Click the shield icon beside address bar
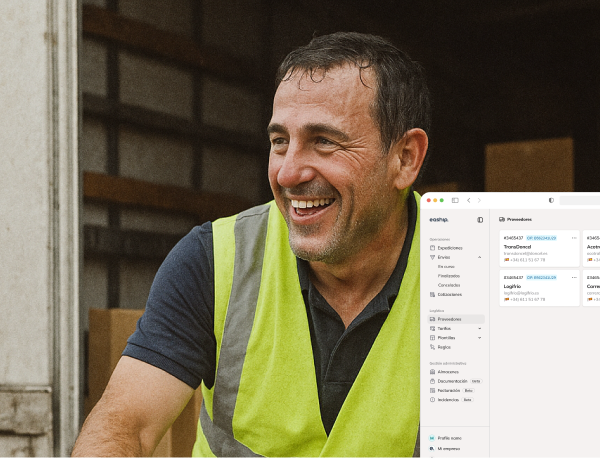 point(551,200)
